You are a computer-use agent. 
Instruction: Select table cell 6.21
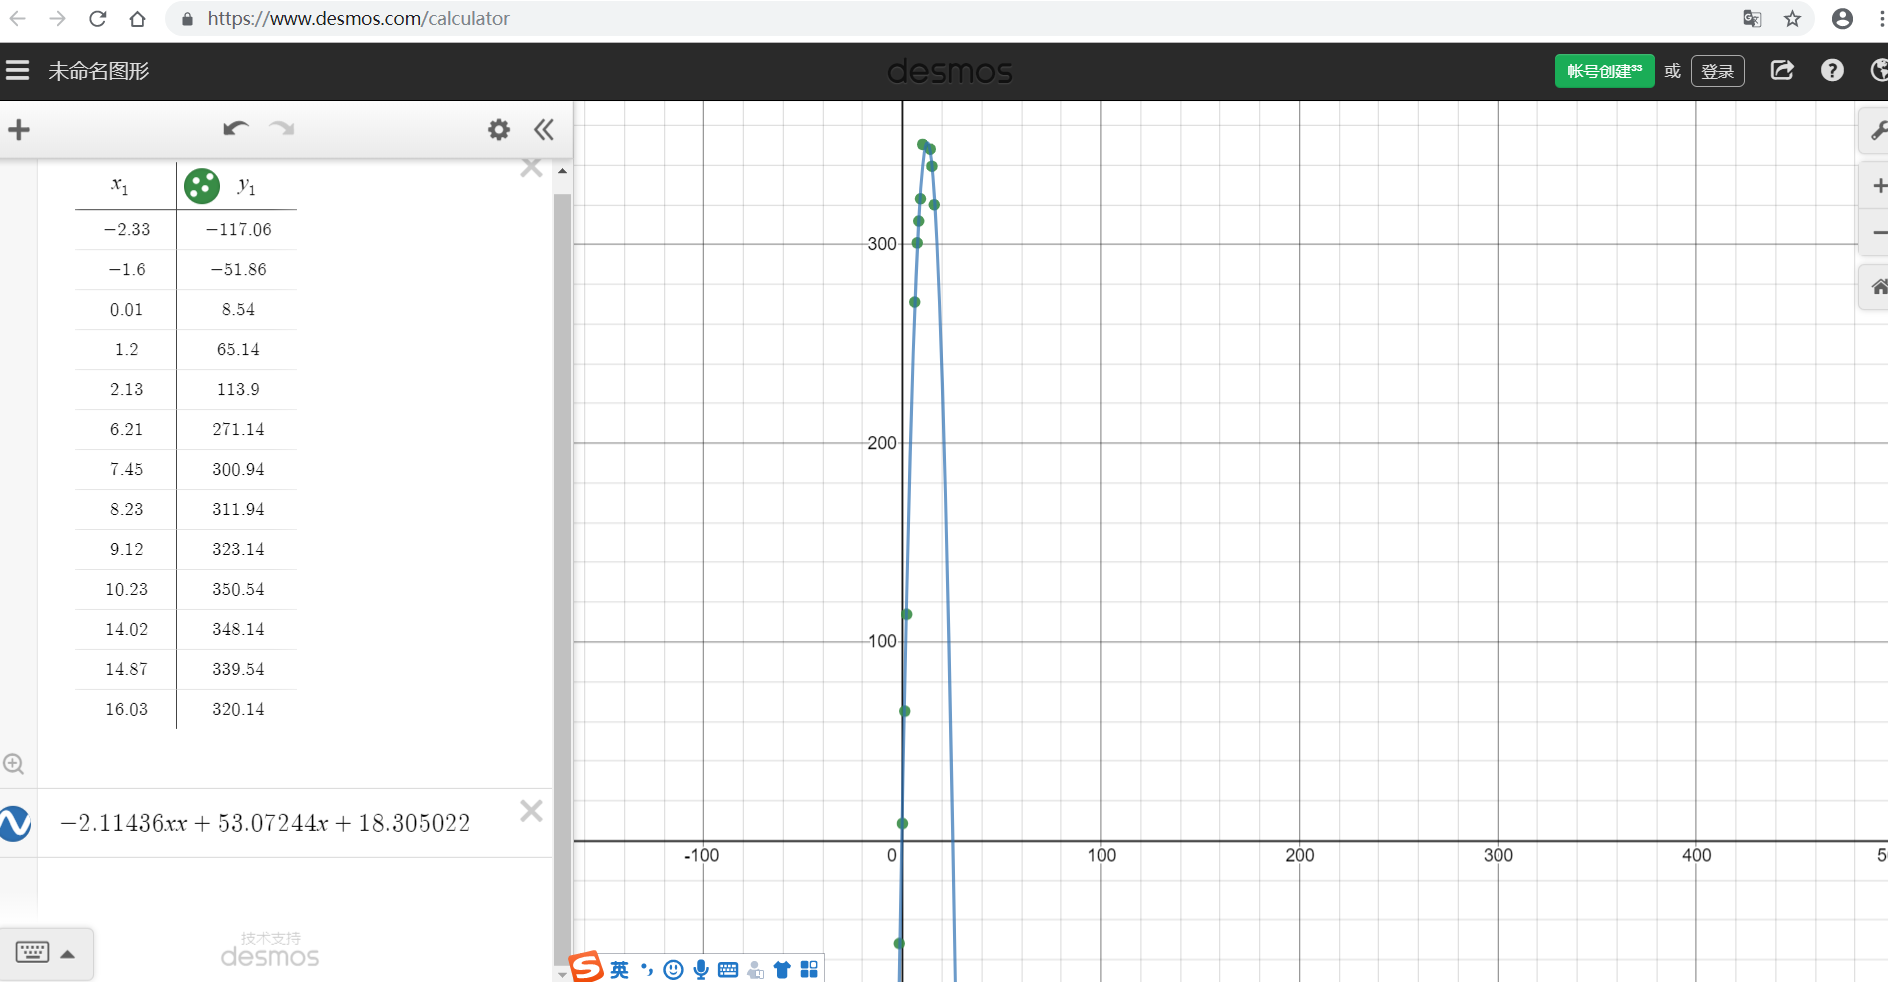(x=126, y=429)
